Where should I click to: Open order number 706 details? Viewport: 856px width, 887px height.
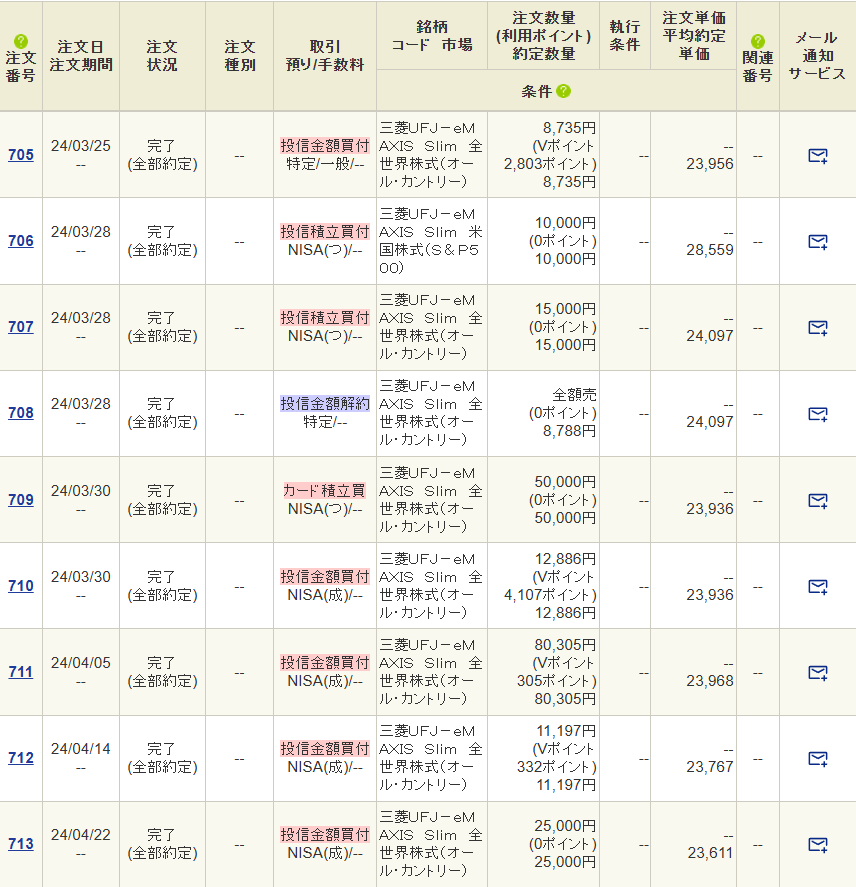[x=21, y=240]
